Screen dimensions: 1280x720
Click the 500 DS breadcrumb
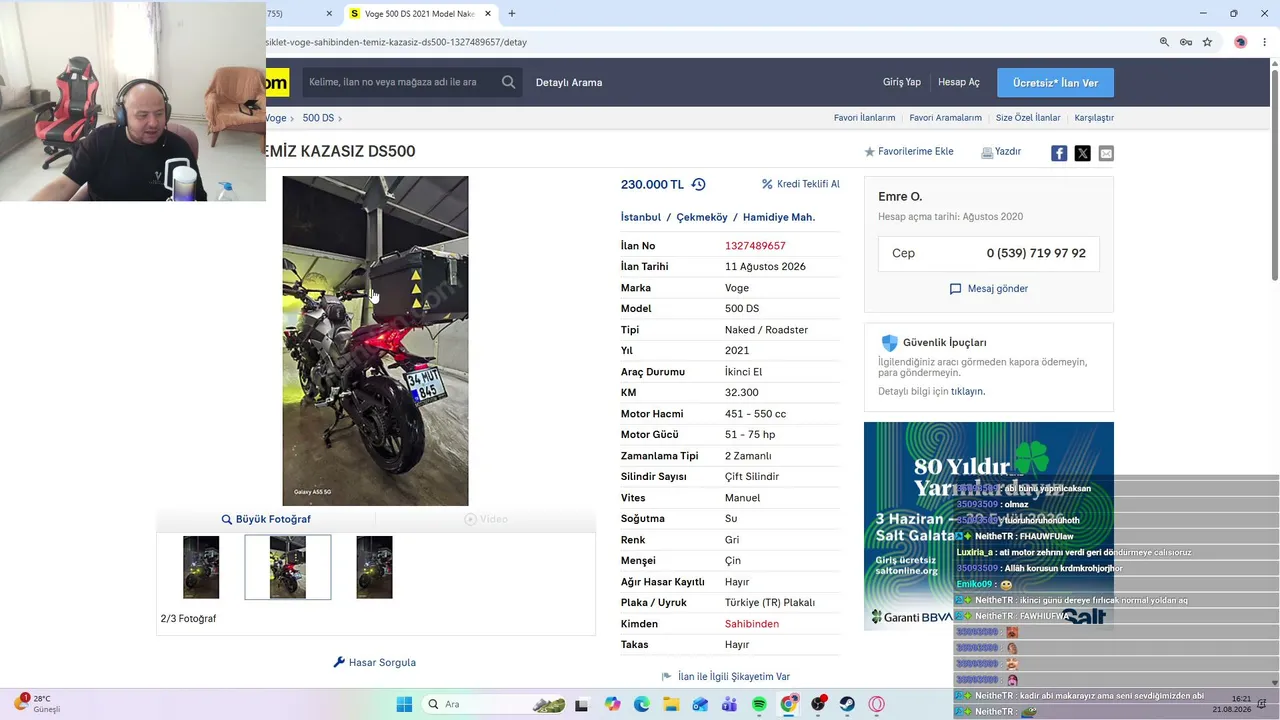point(318,118)
